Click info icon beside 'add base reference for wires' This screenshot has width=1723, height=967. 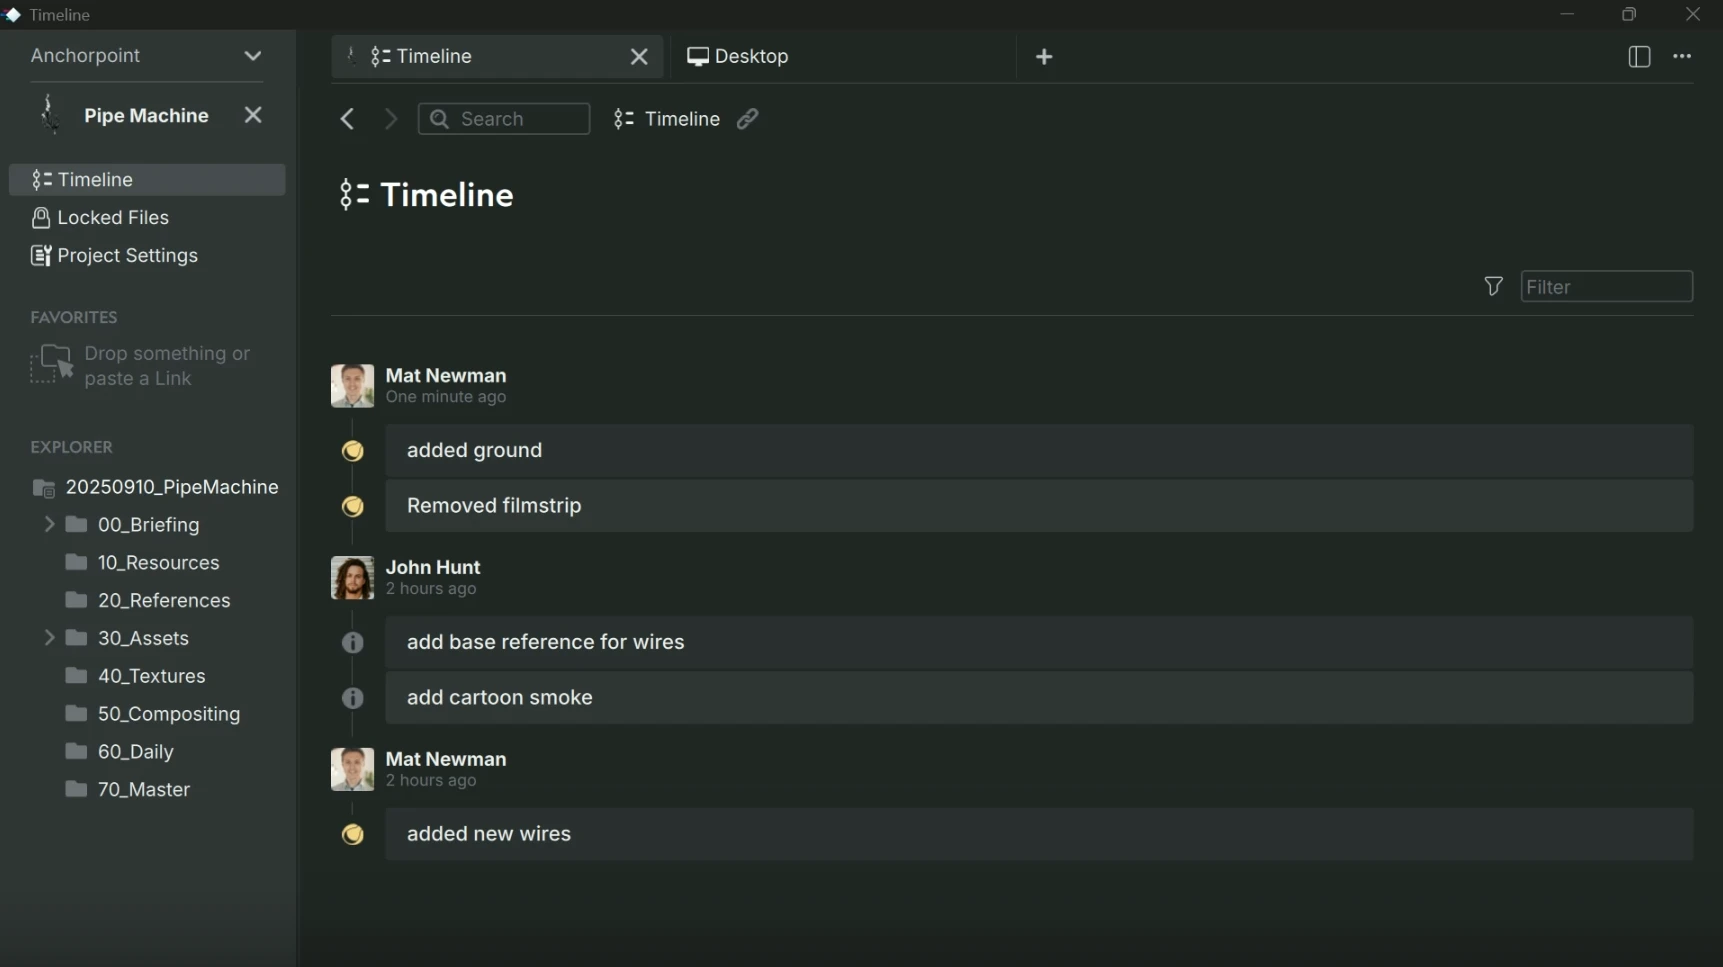point(352,643)
